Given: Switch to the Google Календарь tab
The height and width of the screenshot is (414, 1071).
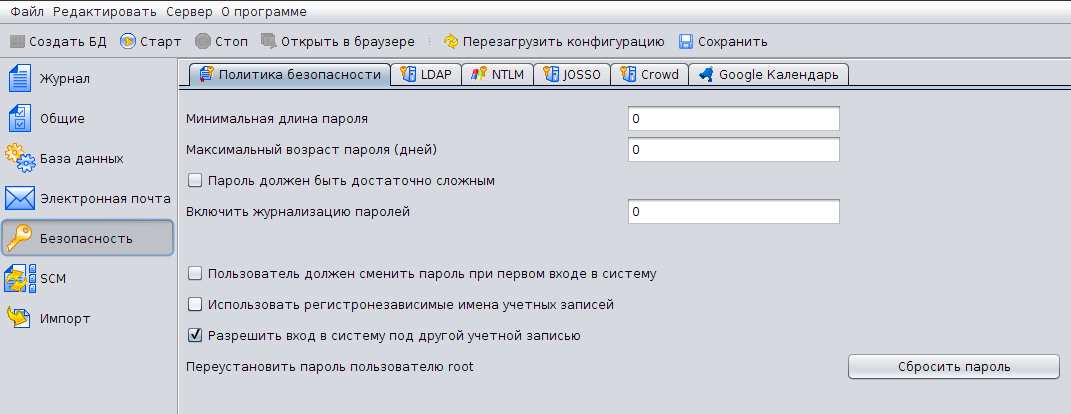Looking at the screenshot, I should tap(770, 75).
